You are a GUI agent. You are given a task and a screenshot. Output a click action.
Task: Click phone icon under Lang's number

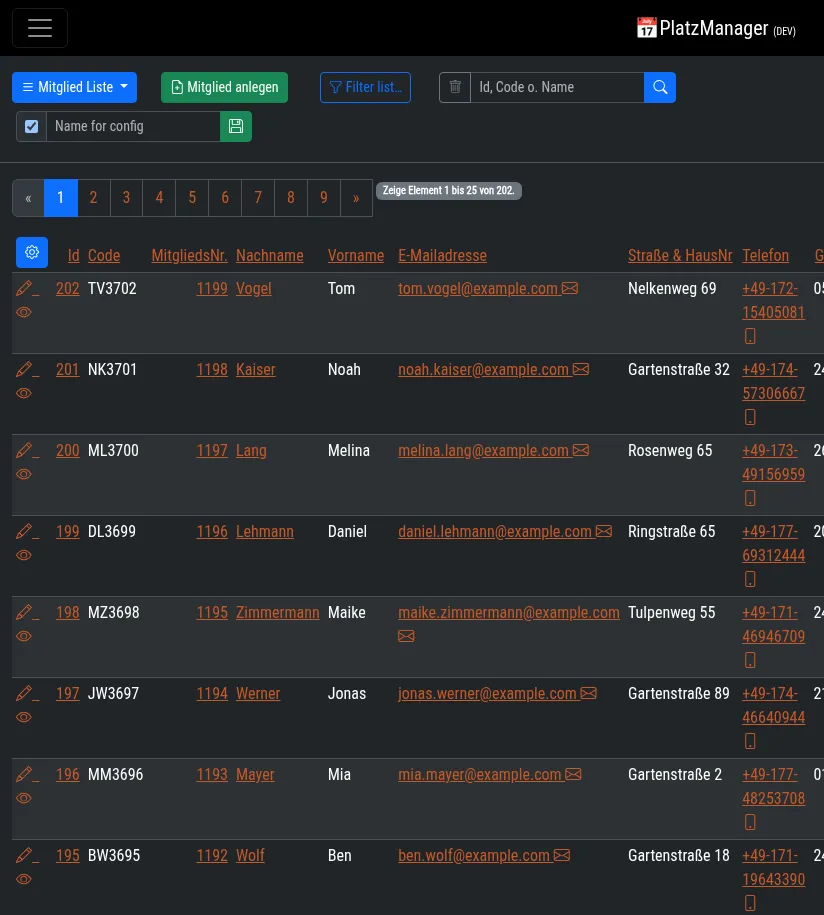pyautogui.click(x=750, y=498)
